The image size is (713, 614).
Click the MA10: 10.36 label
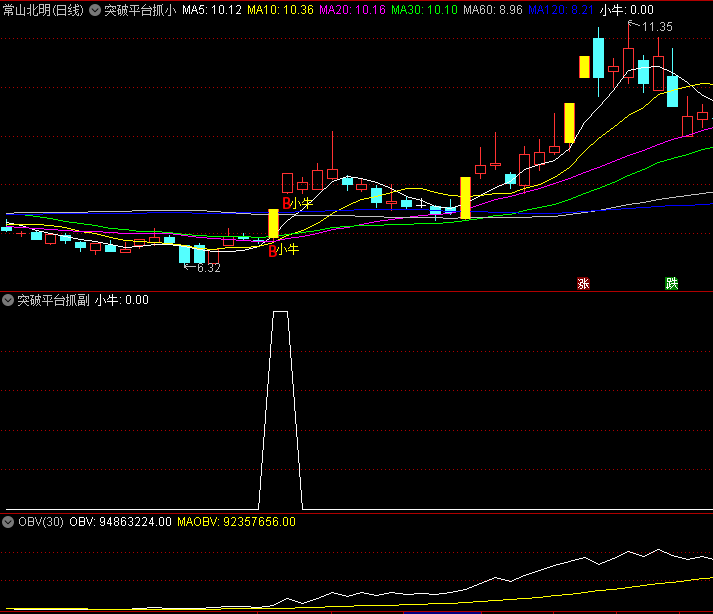tap(280, 10)
